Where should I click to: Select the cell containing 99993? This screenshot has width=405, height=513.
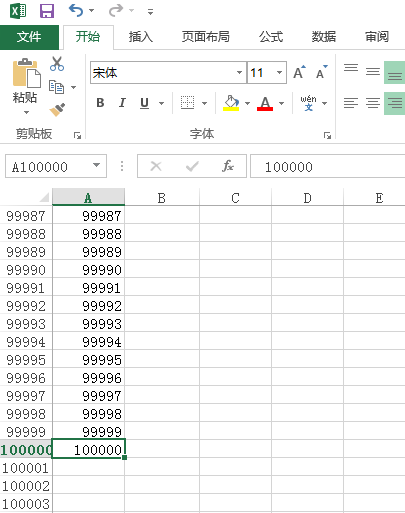tap(88, 324)
